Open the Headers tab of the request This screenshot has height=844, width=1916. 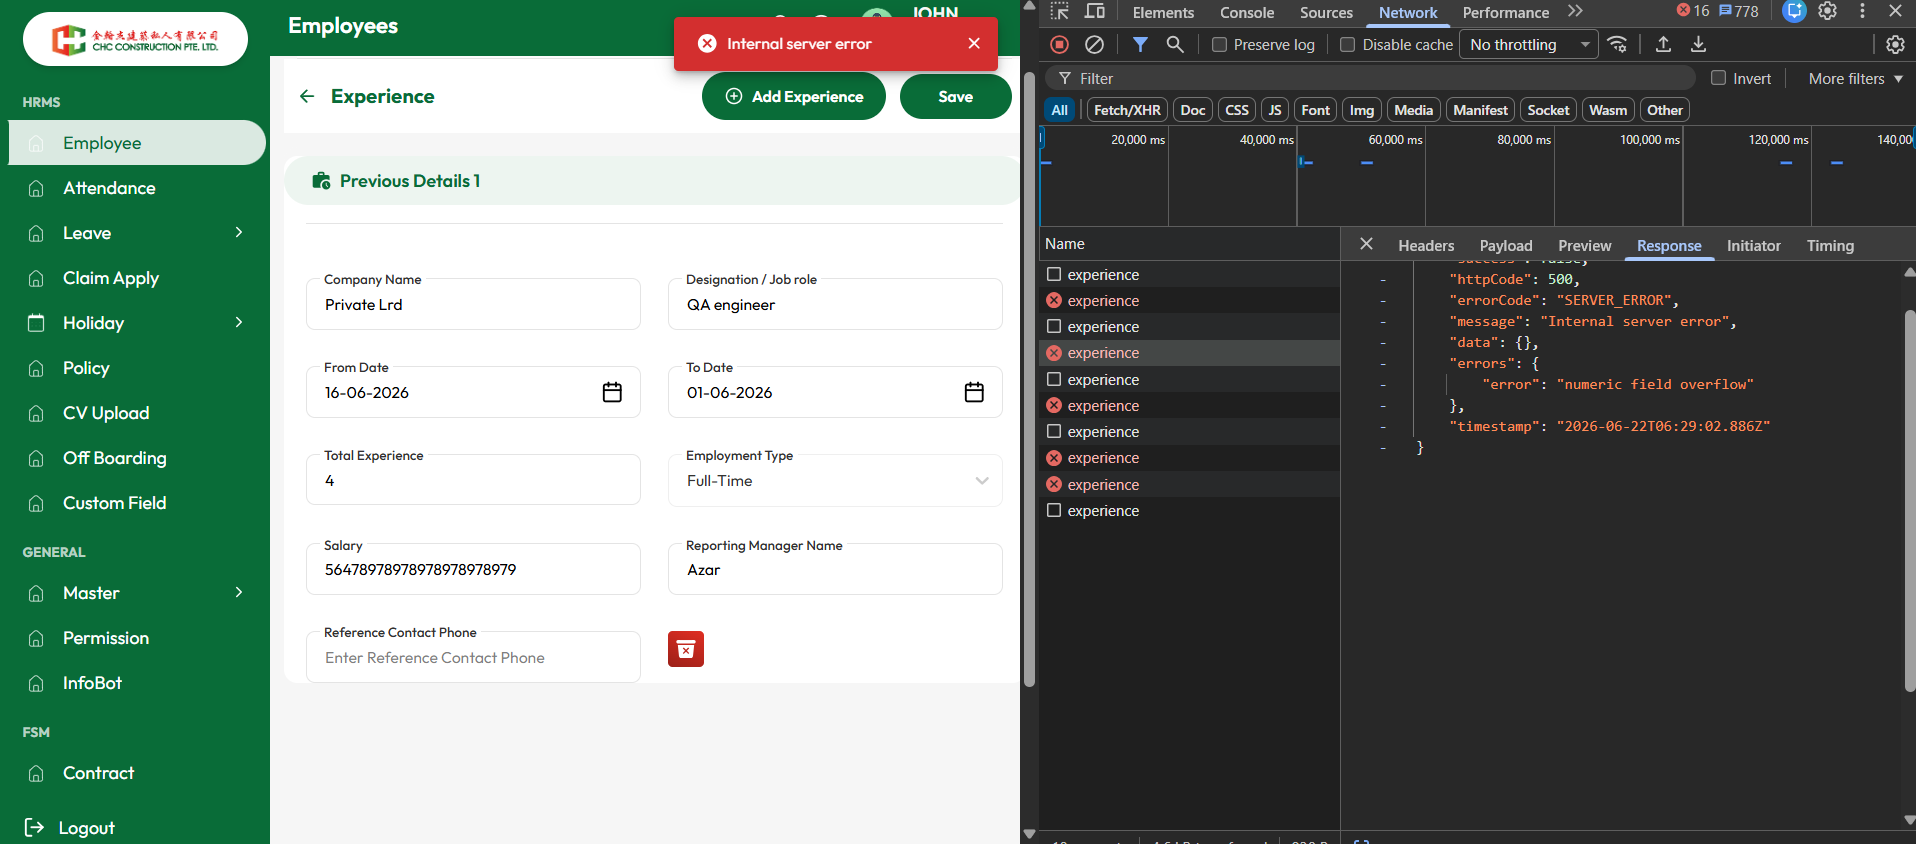coord(1426,245)
